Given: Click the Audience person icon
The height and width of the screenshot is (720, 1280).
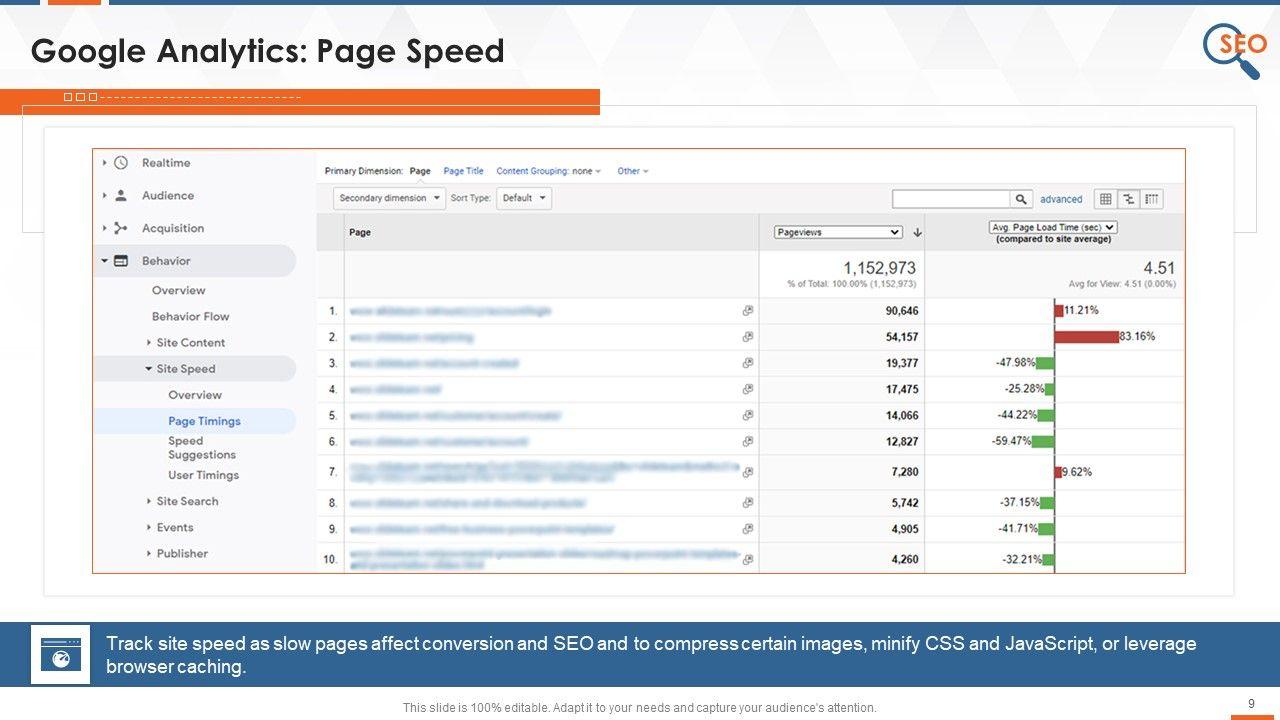Looking at the screenshot, I should pos(121,196).
